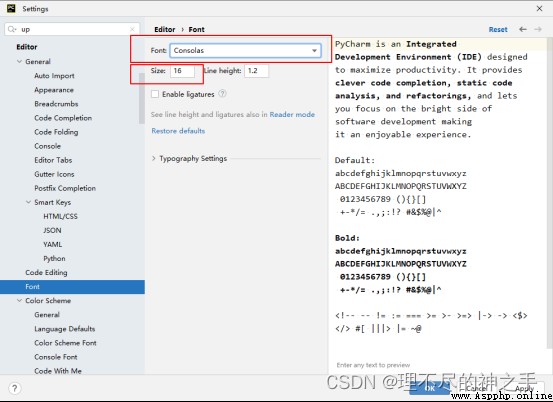Image resolution: width=553 pixels, height=402 pixels.
Task: Select Auto Import in the tree
Action: coord(54,76)
